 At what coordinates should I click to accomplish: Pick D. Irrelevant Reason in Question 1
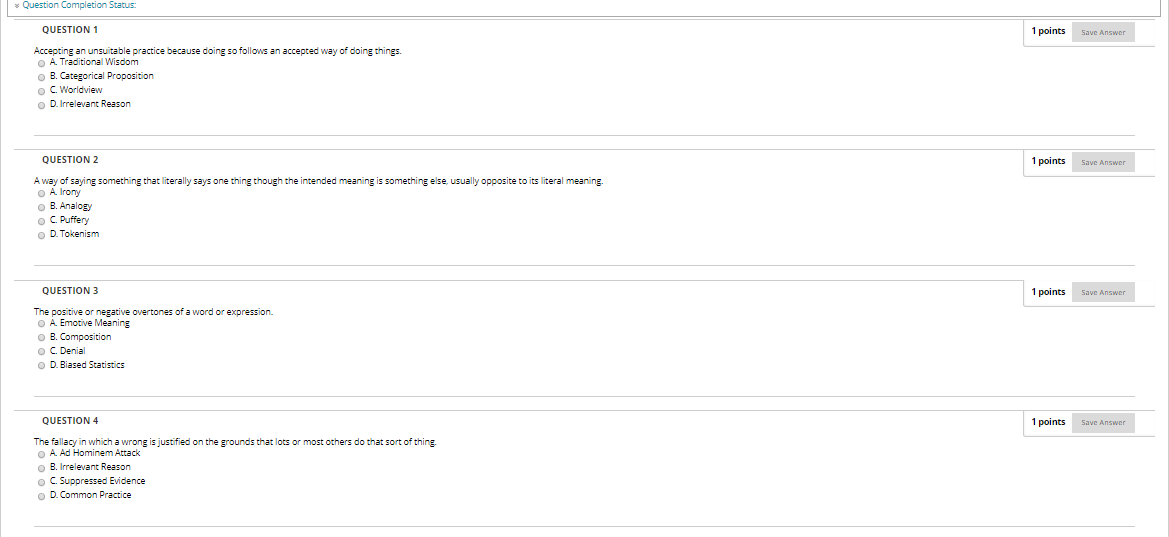pos(41,106)
